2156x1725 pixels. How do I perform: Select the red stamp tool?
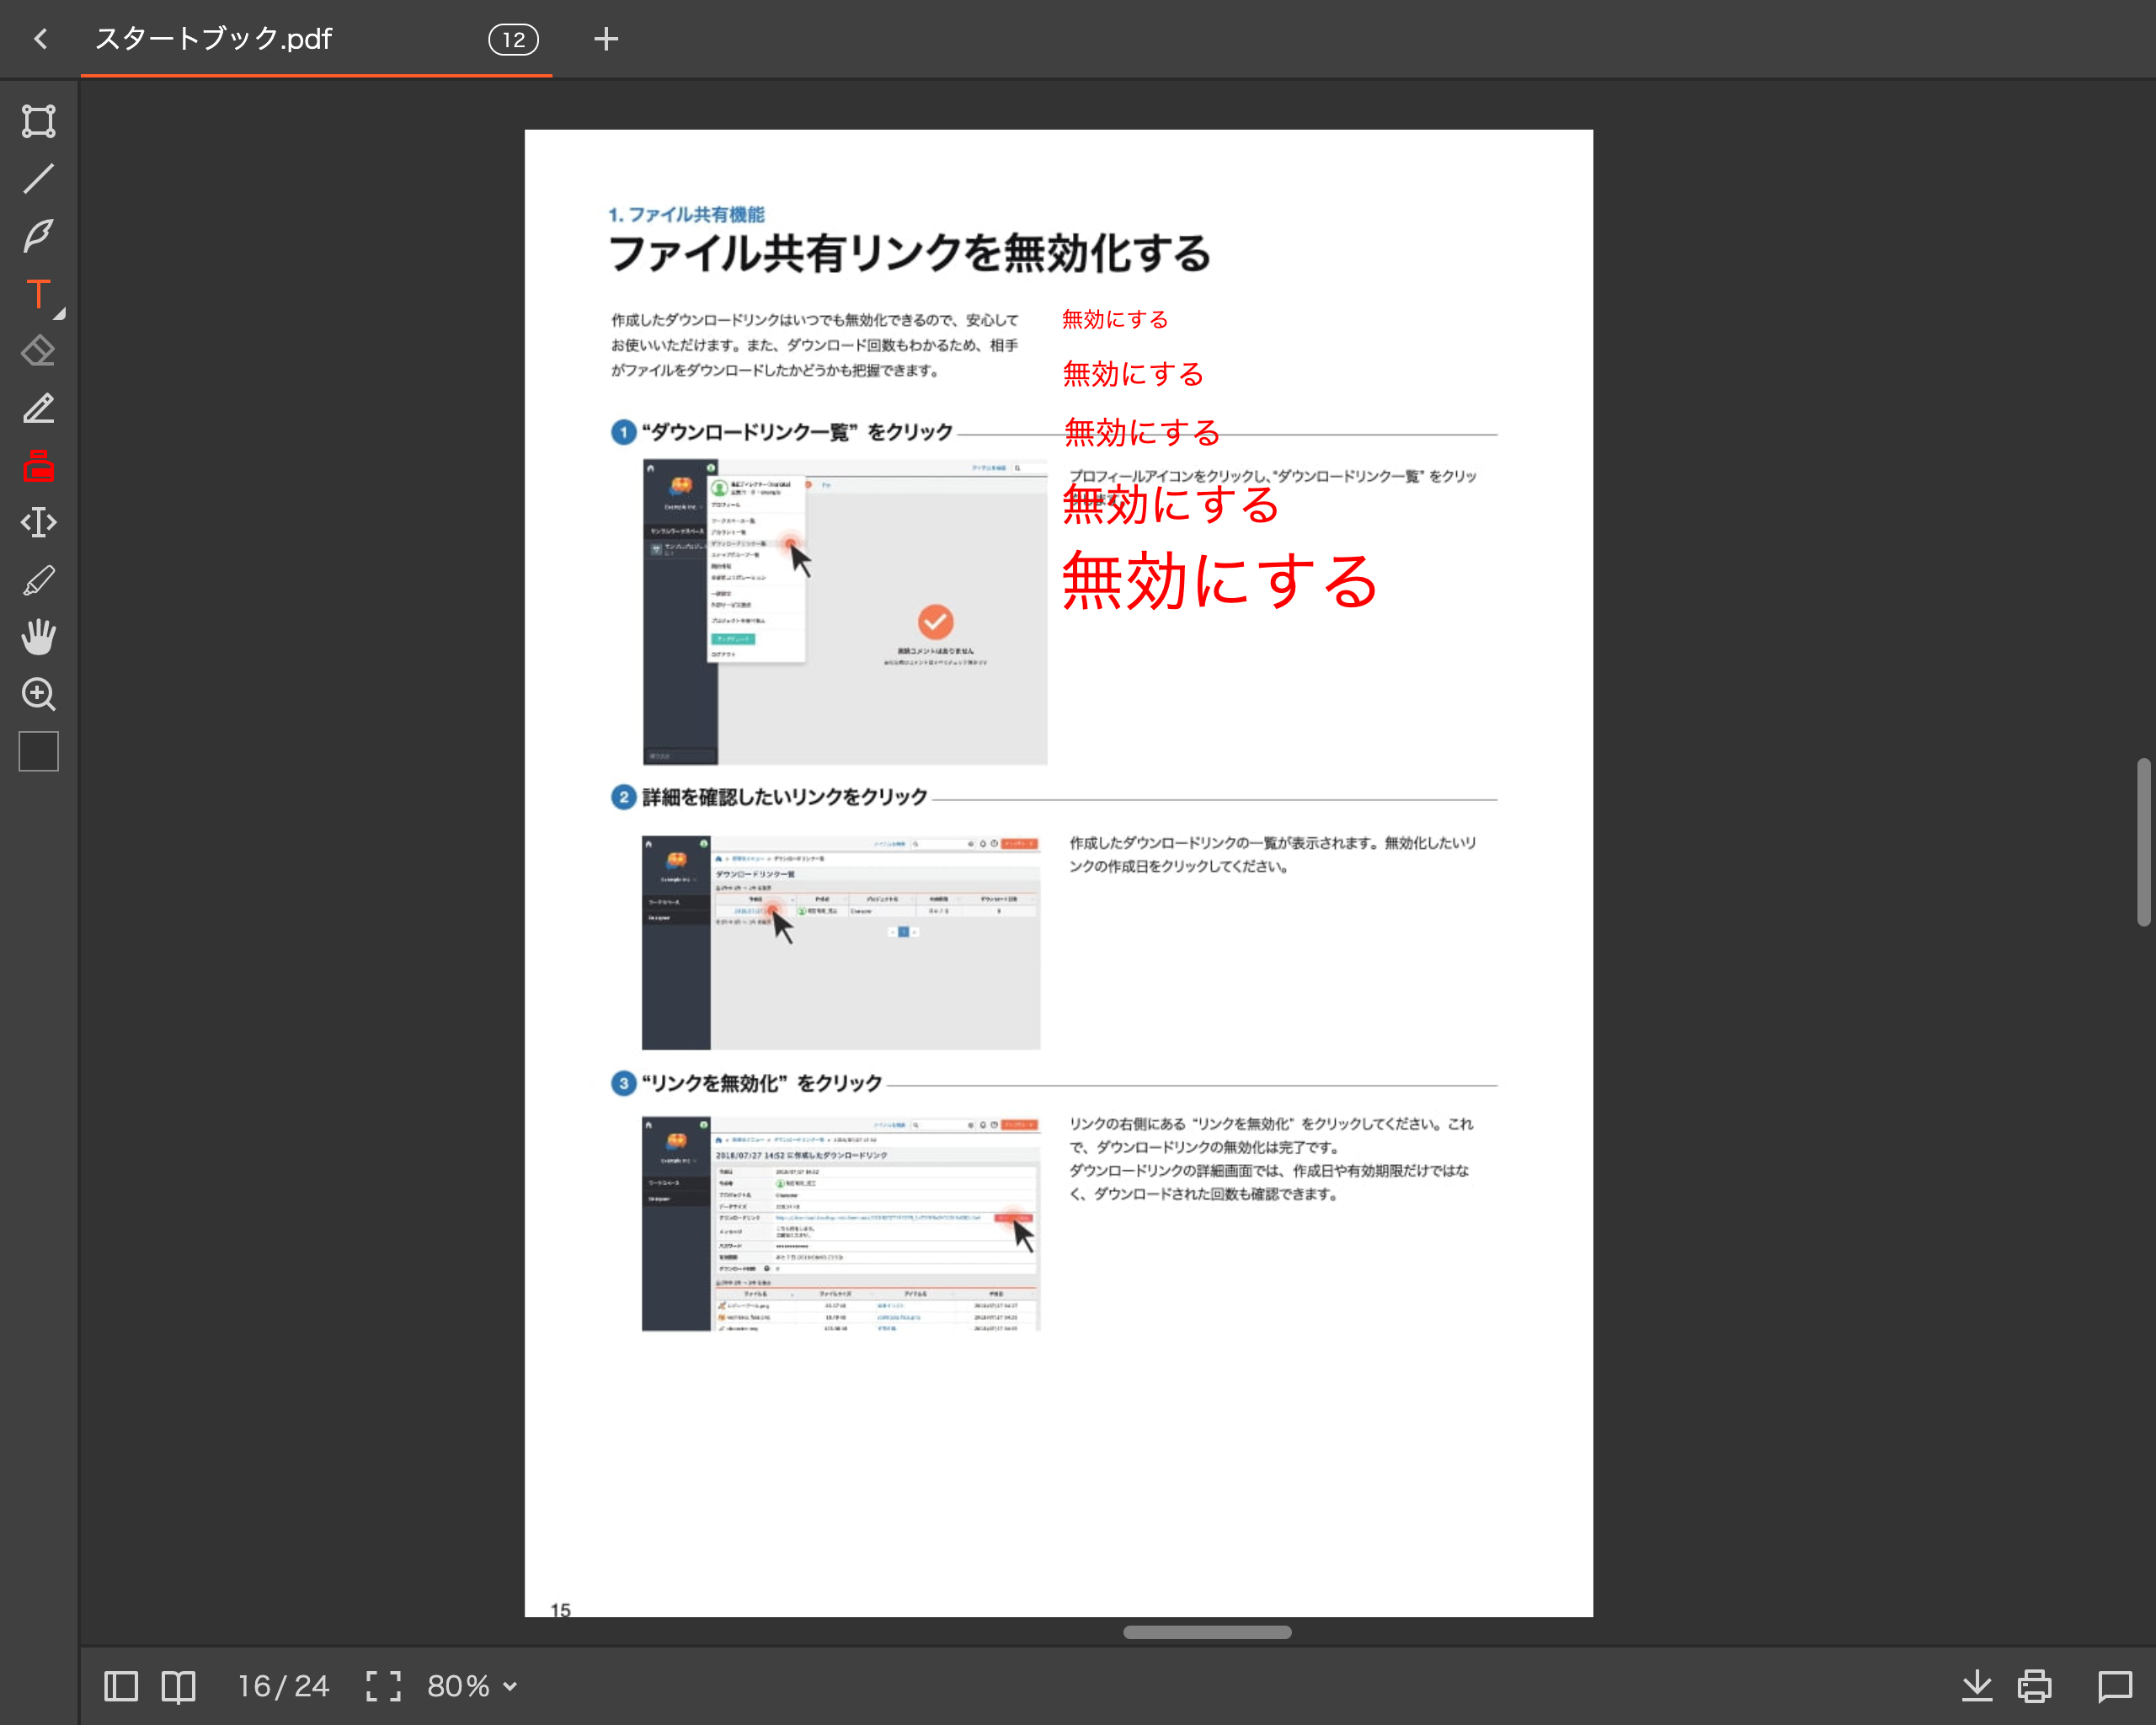pos(39,466)
